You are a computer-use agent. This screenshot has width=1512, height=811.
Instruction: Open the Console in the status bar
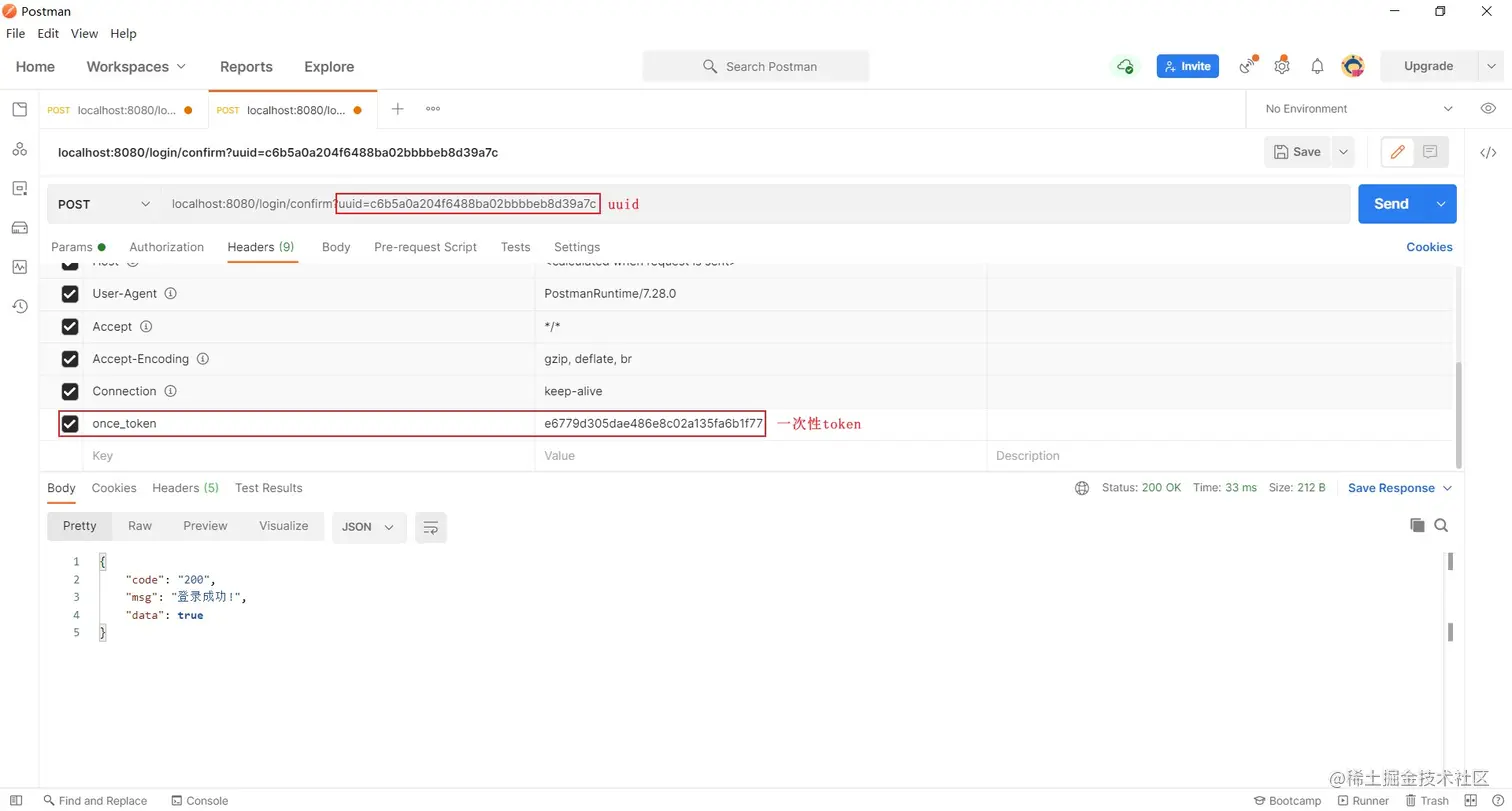(200, 800)
